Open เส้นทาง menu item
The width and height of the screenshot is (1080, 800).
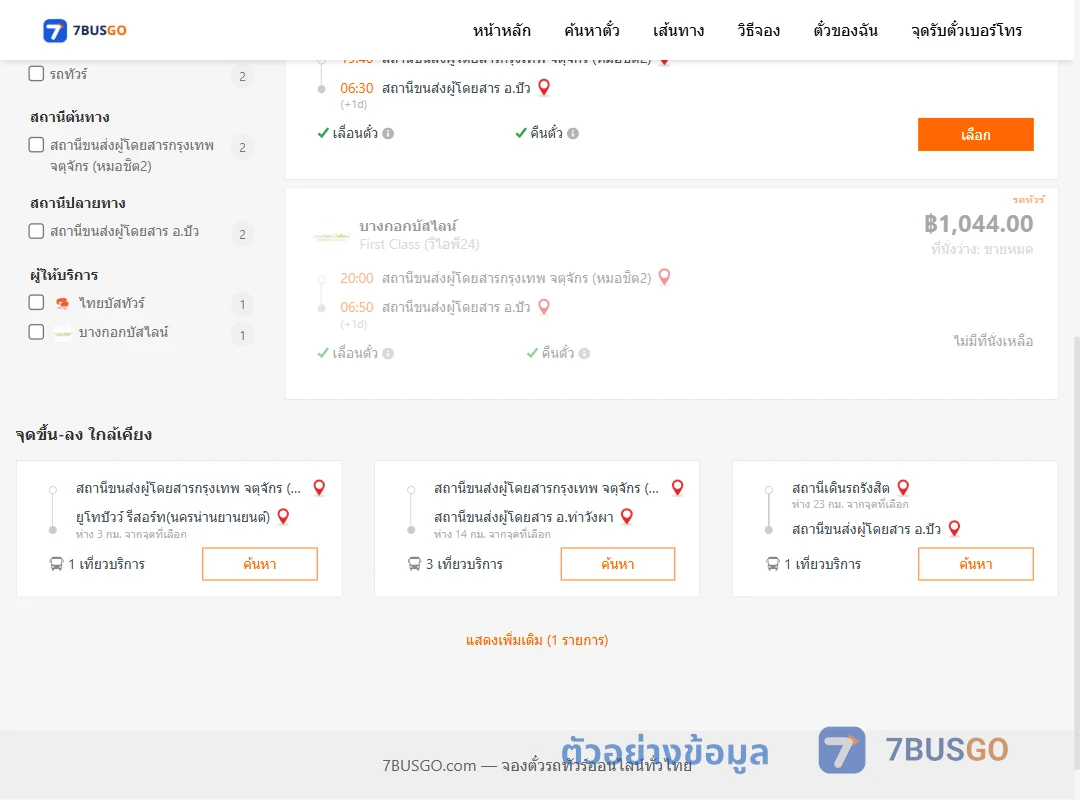click(x=678, y=30)
